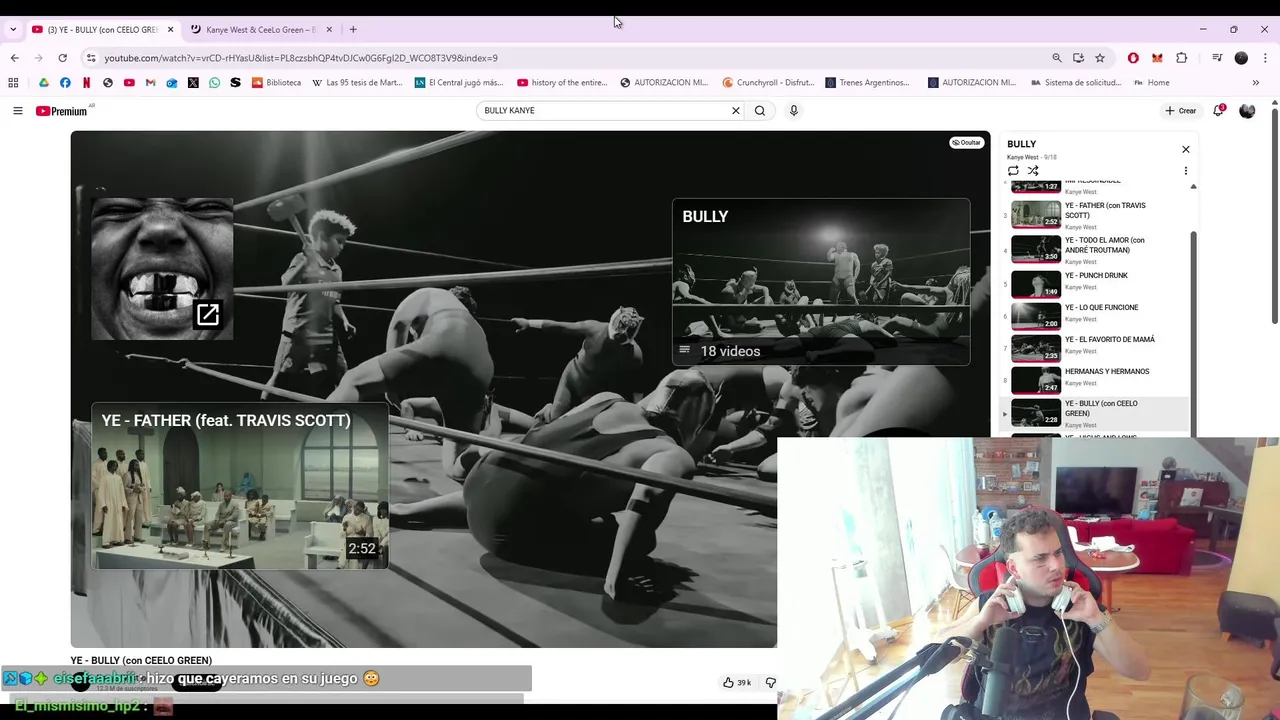Play HERMANAS Y HERMANOS playlist item
The width and height of the screenshot is (1280, 720).
point(1095,379)
